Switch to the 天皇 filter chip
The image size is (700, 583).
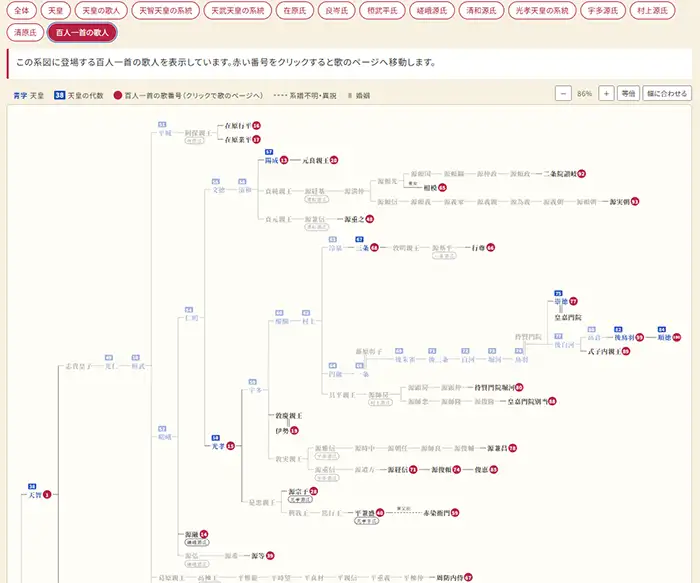(55, 10)
